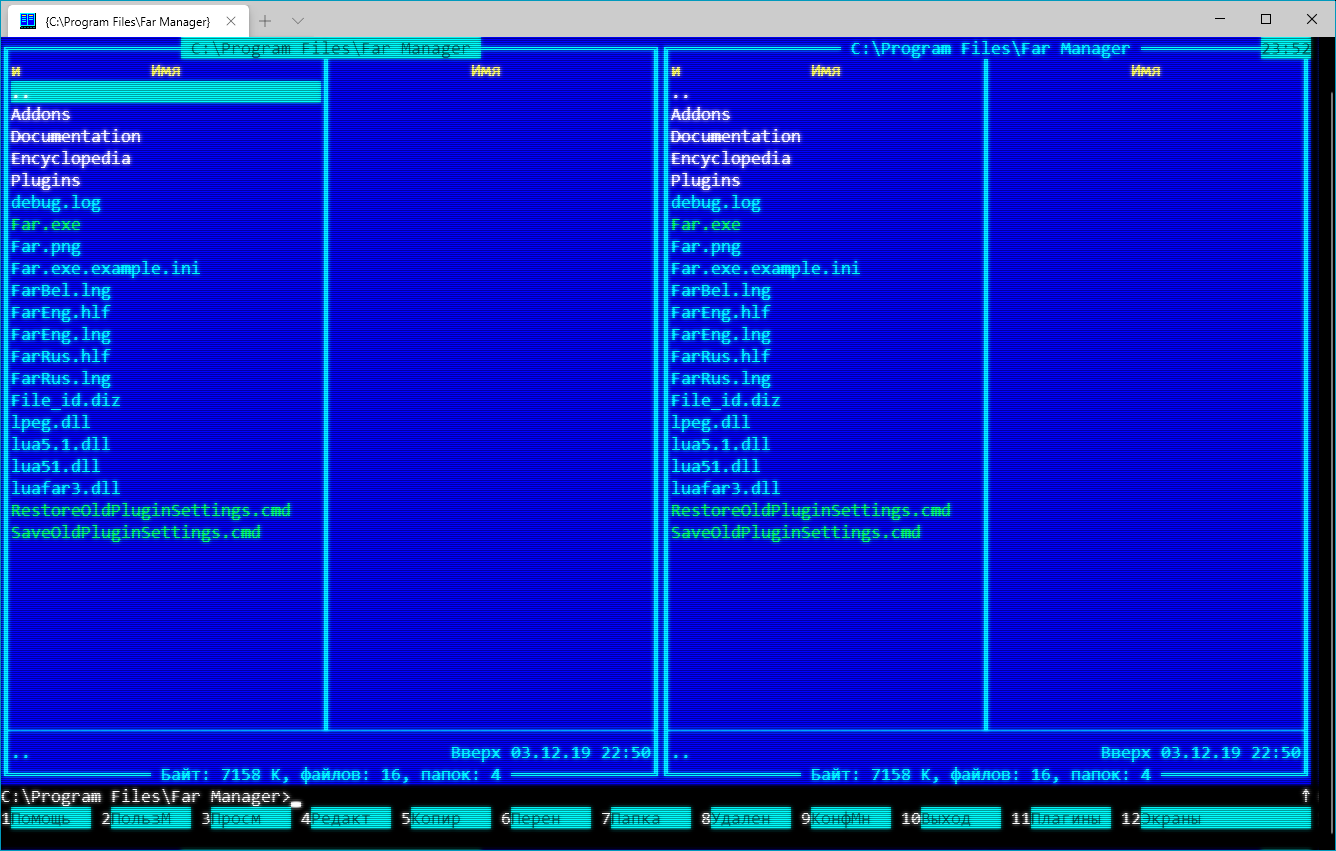Click left panel Байт status line

[x=331, y=774]
